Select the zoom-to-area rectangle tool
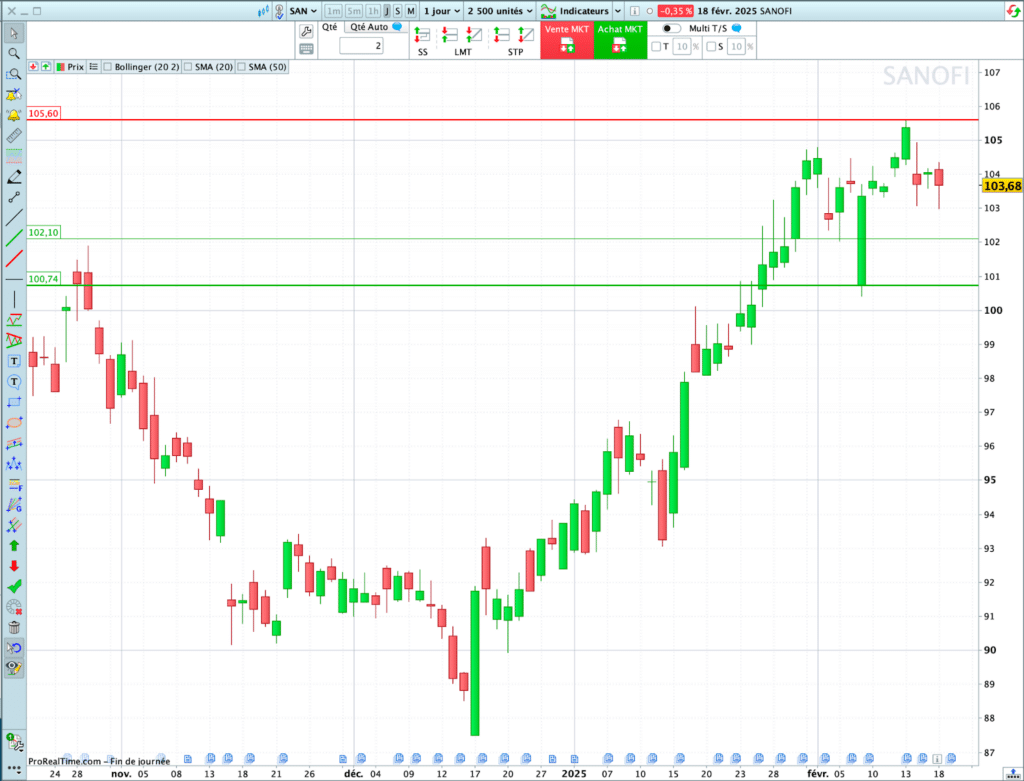This screenshot has width=1024, height=781. (14, 74)
